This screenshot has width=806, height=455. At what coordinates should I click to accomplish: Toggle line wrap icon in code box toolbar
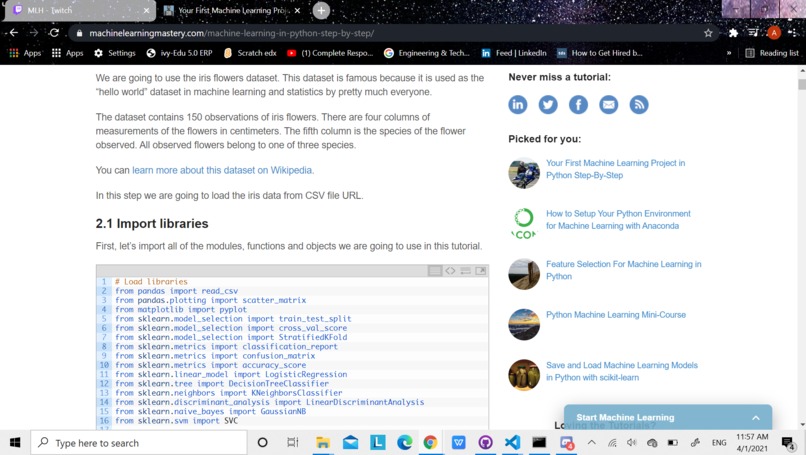pyautogui.click(x=466, y=270)
